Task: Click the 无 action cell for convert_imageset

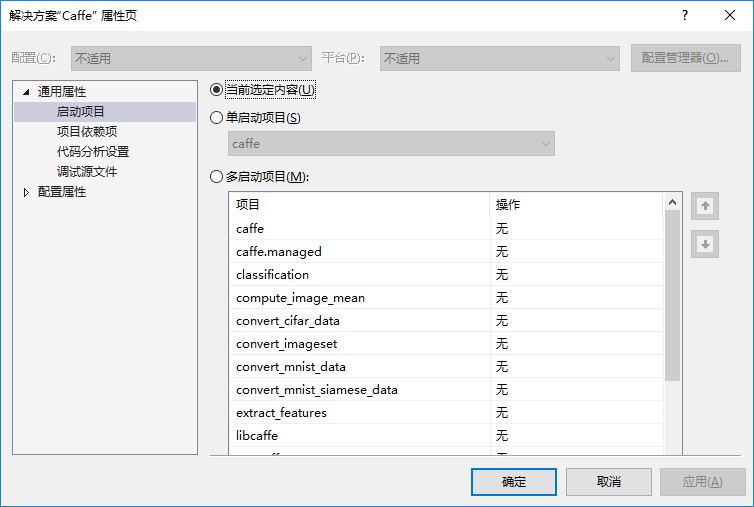Action: [x=577, y=344]
